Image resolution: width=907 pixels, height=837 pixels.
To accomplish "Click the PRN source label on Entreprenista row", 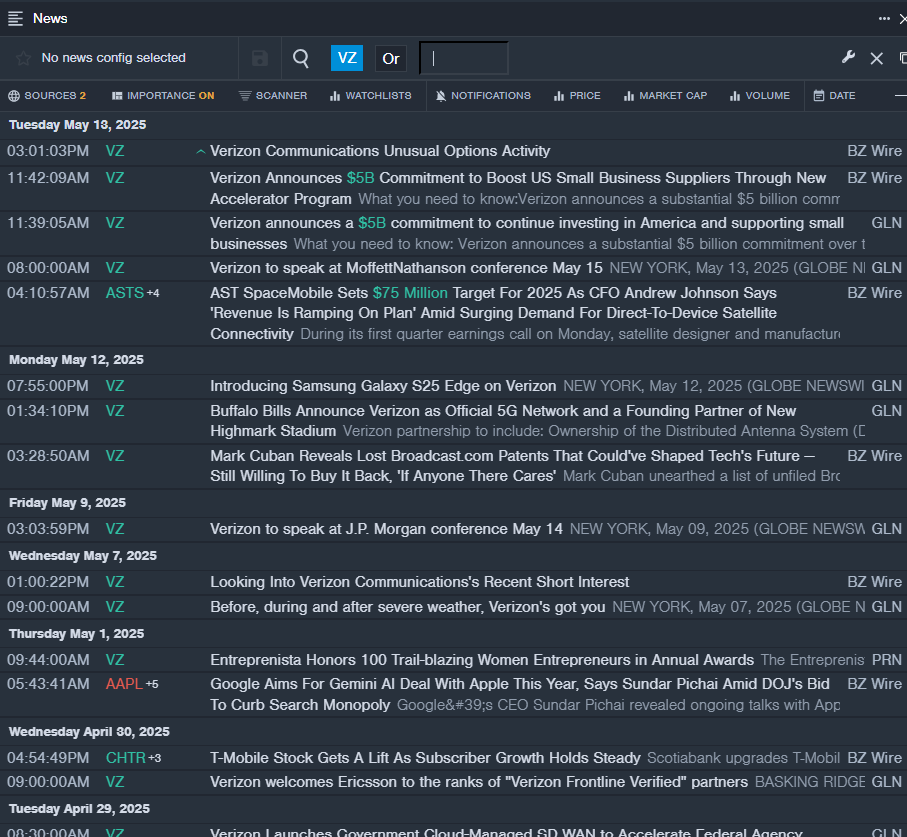I will pos(887,660).
